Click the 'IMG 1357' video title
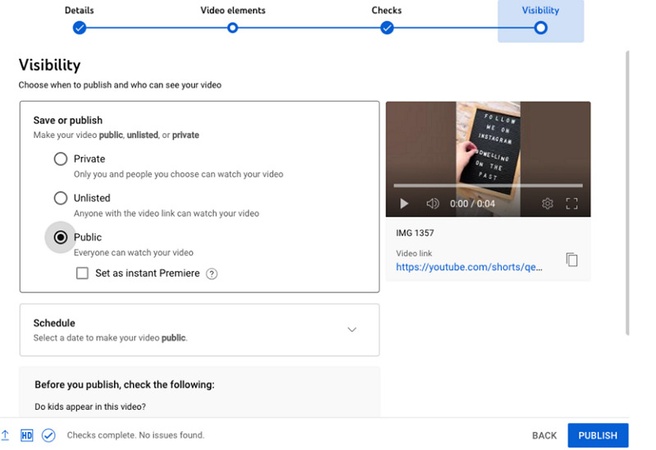The width and height of the screenshot is (656, 450). 415,233
